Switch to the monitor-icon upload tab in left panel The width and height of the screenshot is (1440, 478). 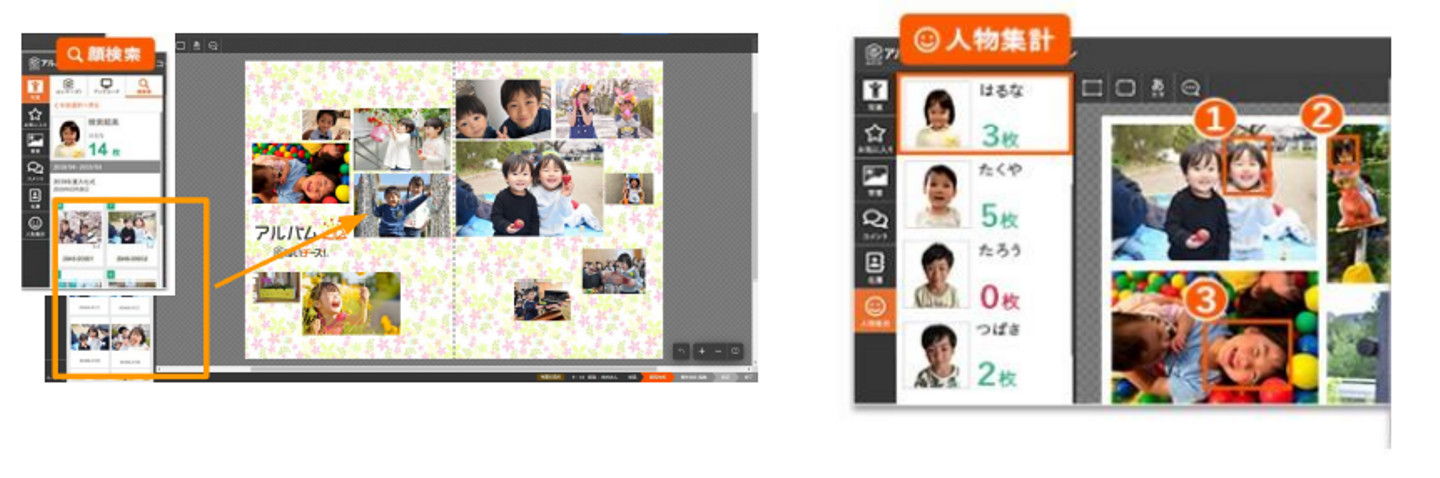tap(106, 87)
